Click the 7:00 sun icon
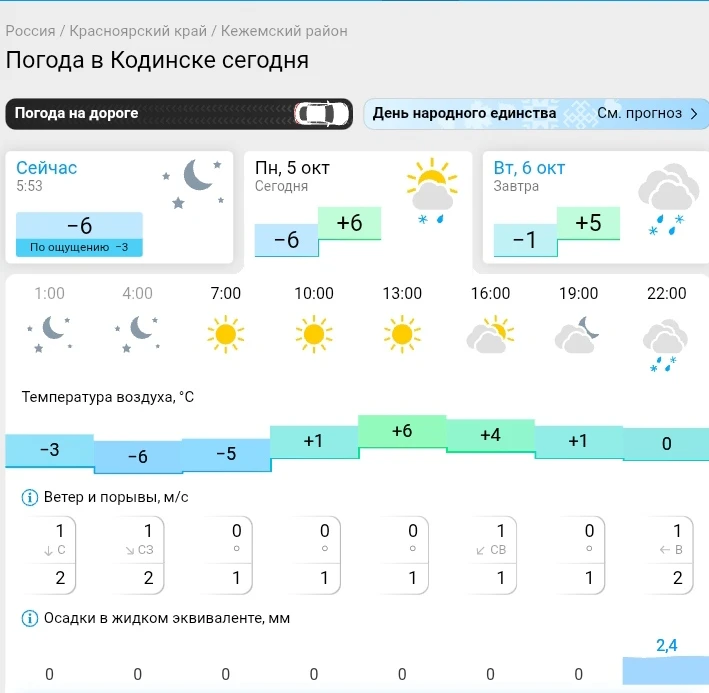The image size is (709, 693). pos(226,334)
